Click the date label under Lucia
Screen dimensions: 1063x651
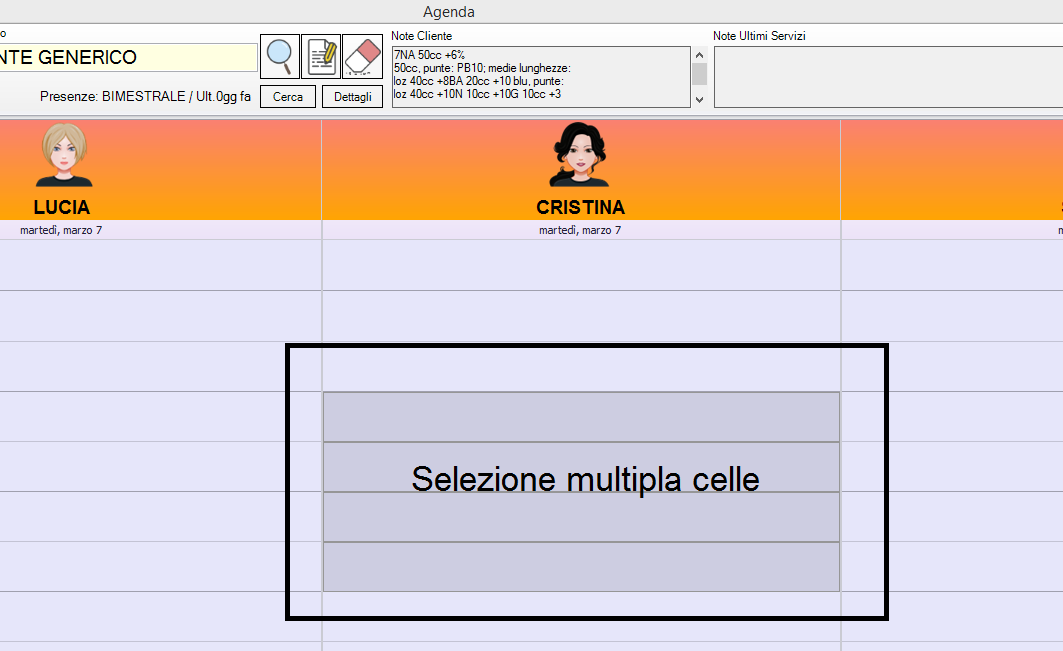tap(62, 230)
